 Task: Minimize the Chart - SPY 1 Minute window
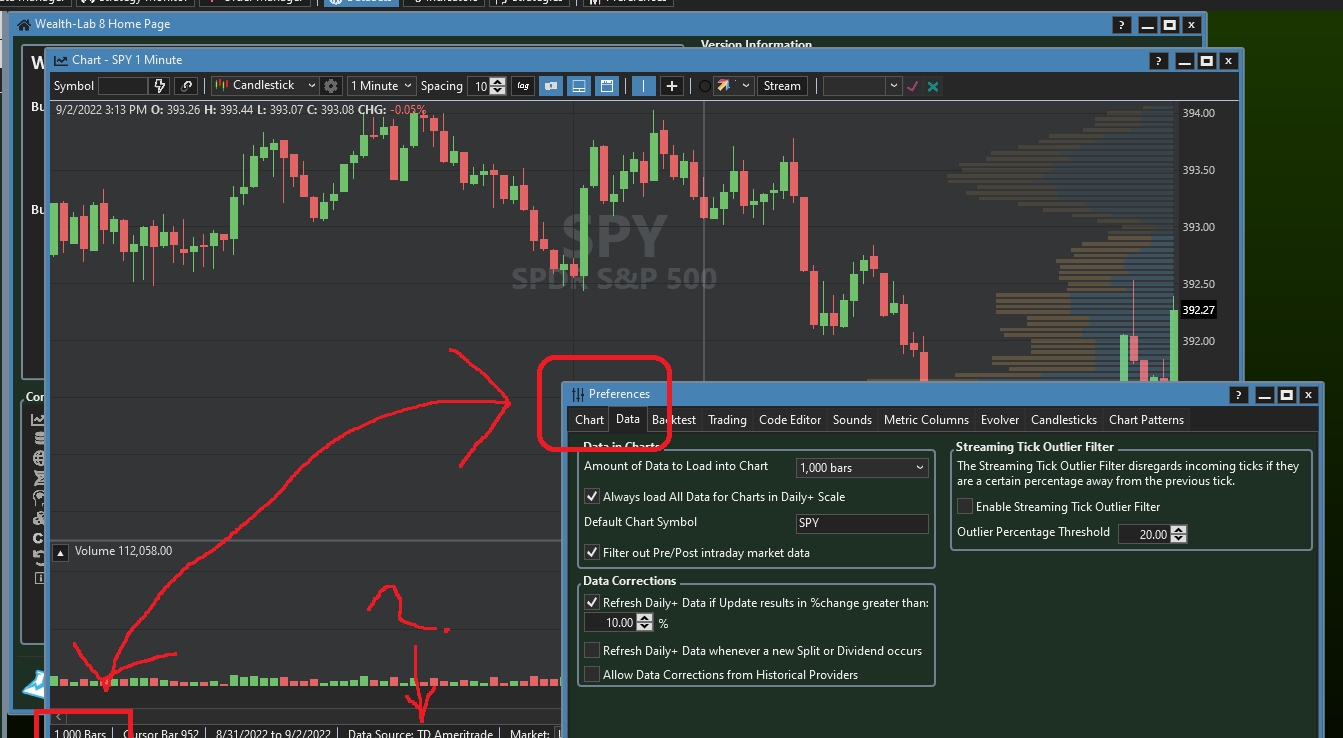click(1184, 61)
